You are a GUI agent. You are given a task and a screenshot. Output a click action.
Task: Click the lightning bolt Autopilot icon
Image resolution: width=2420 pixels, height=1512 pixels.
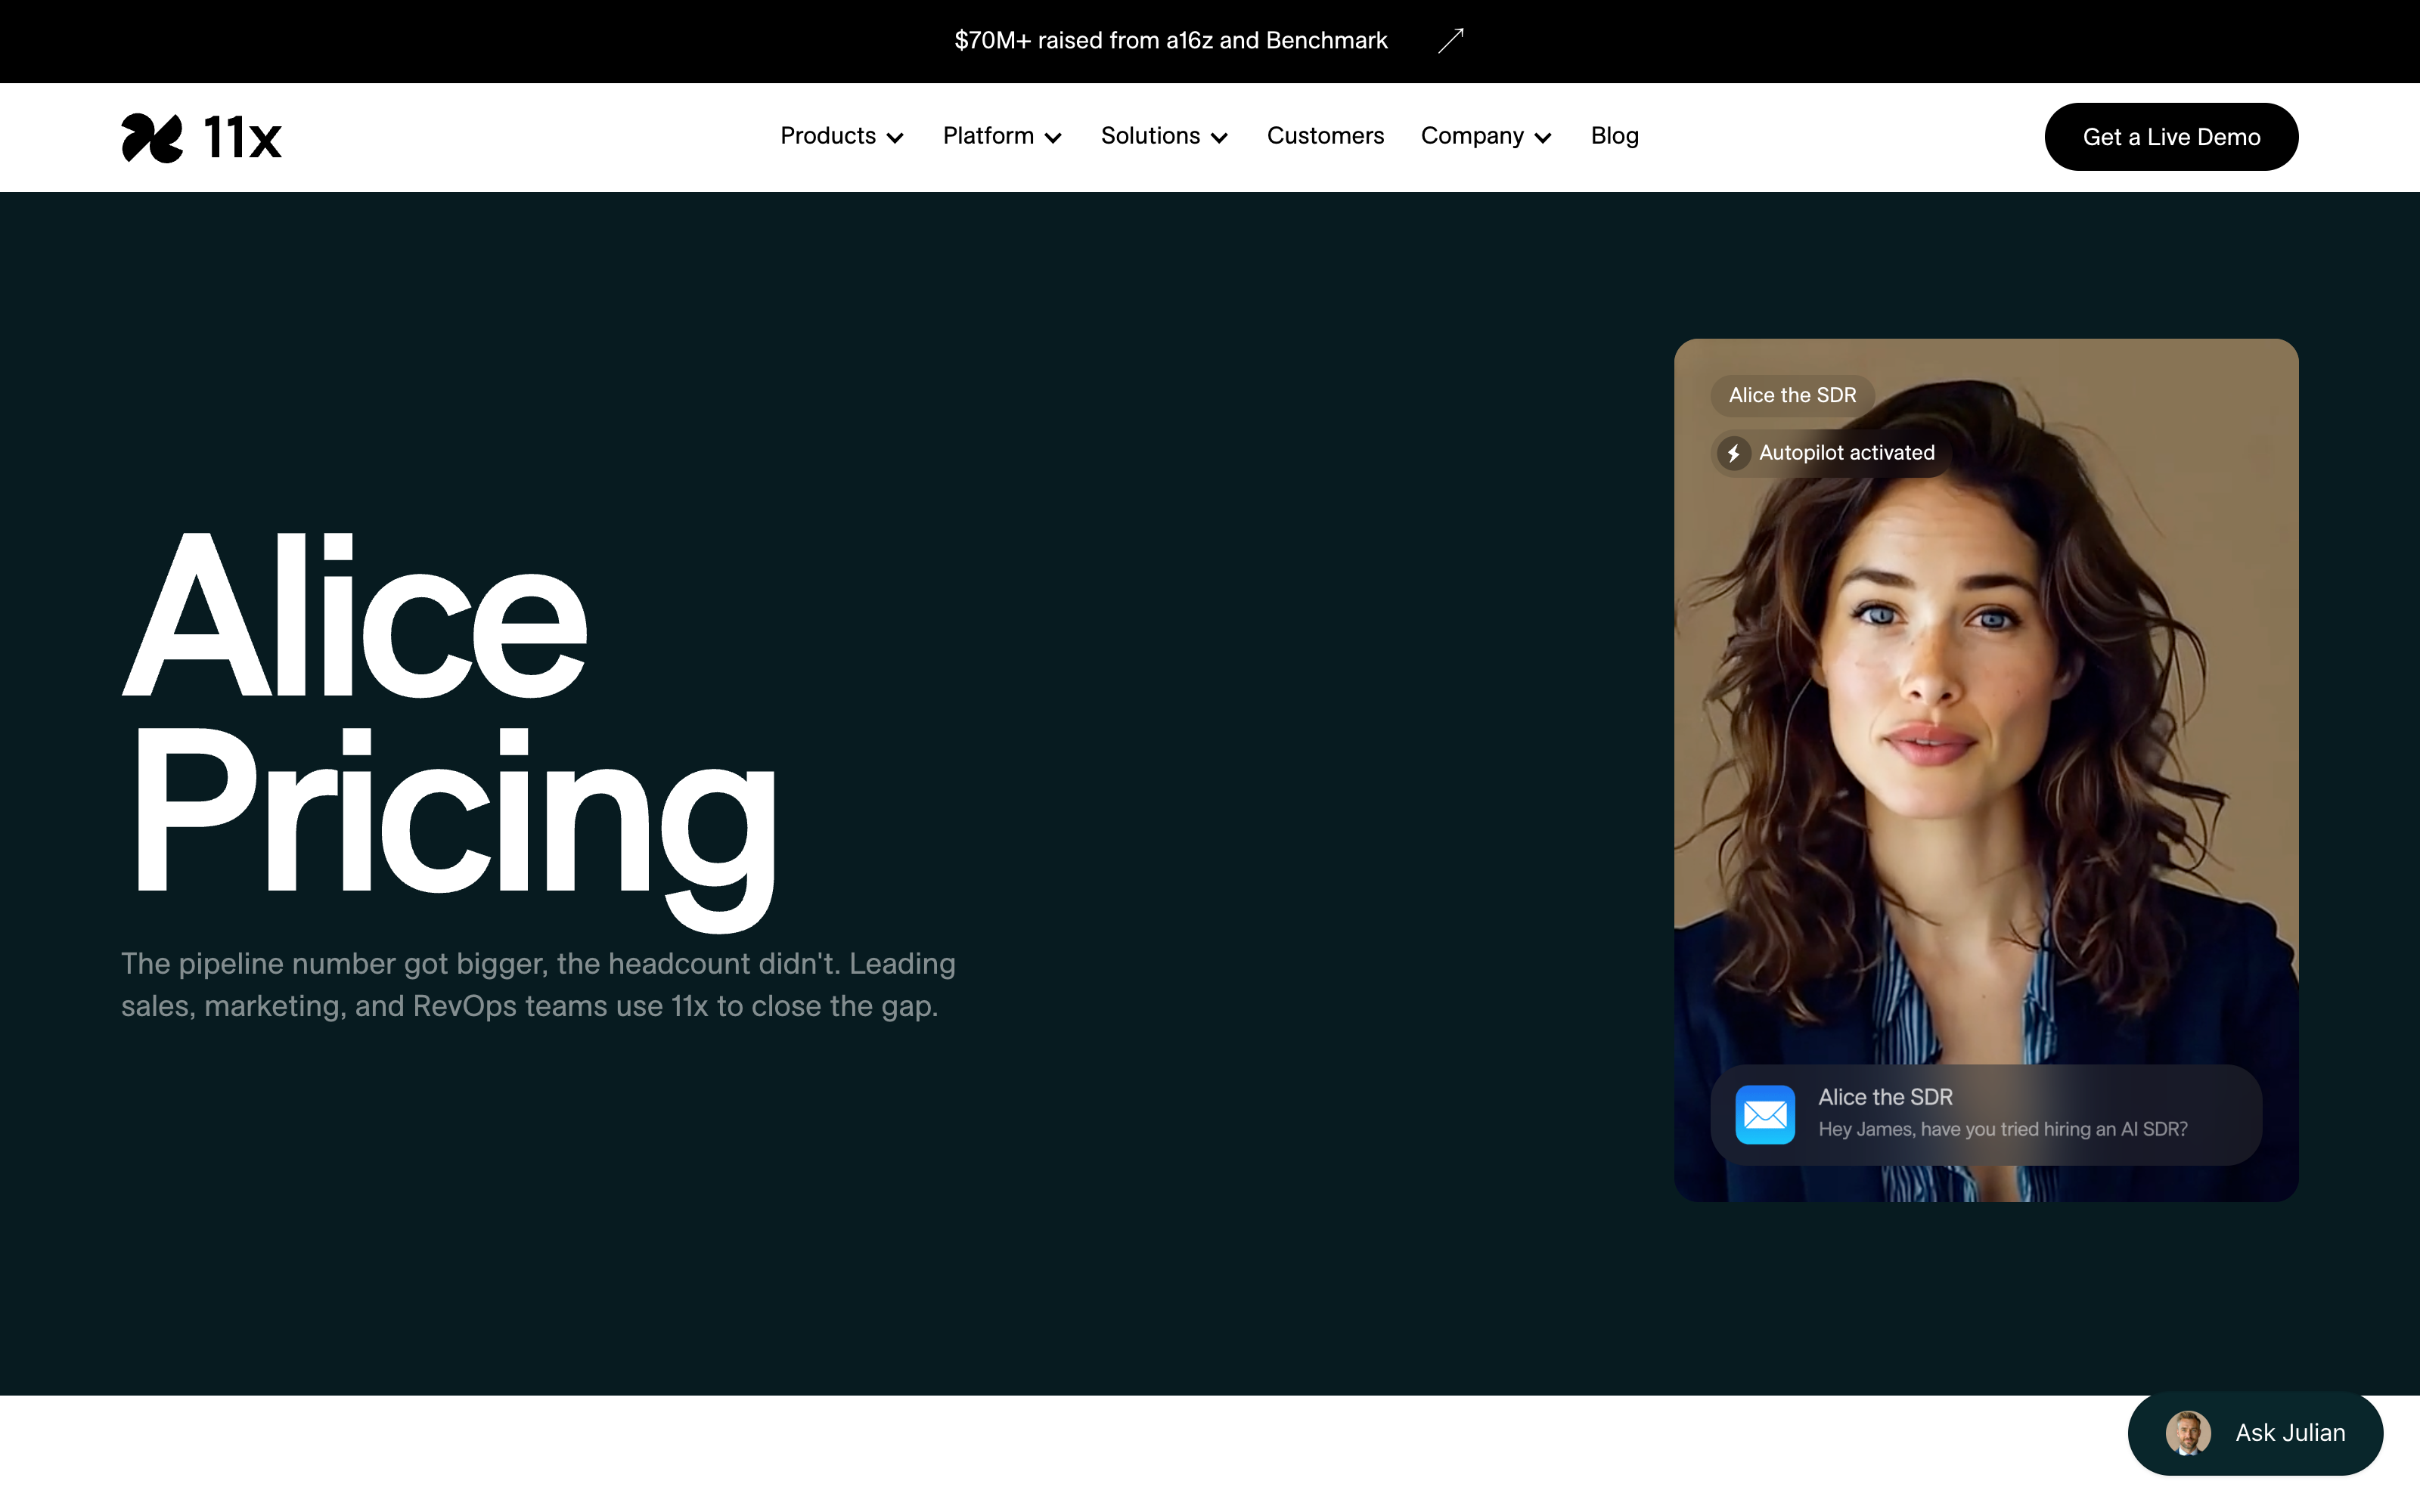1734,453
